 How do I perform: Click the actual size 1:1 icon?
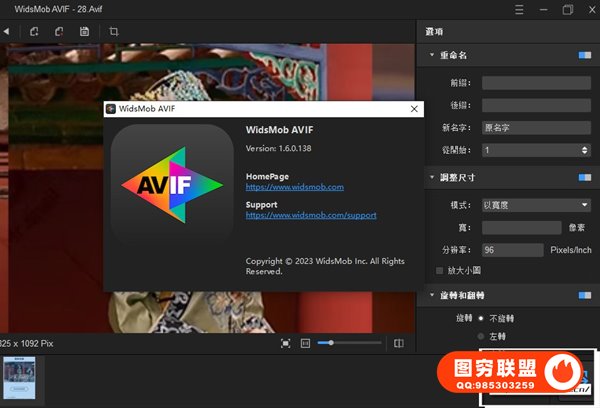click(x=305, y=343)
